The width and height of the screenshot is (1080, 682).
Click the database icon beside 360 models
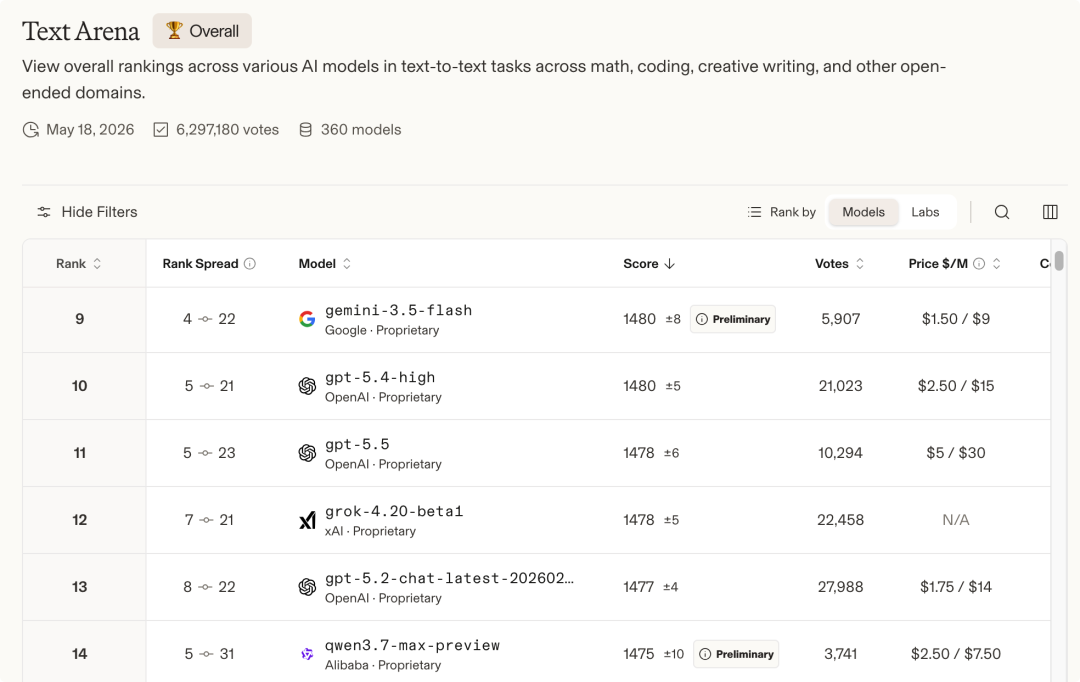[x=305, y=130]
